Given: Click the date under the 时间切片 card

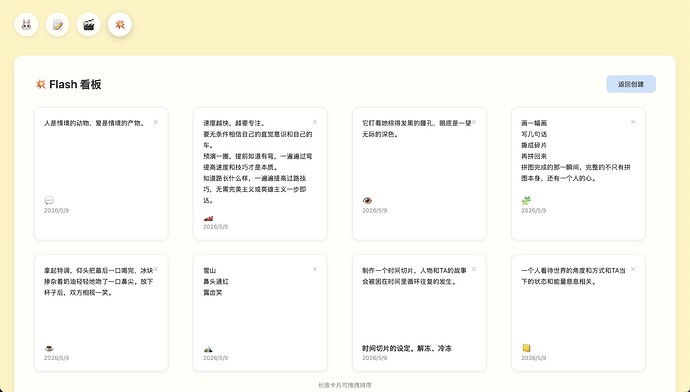Looking at the screenshot, I should point(374,358).
